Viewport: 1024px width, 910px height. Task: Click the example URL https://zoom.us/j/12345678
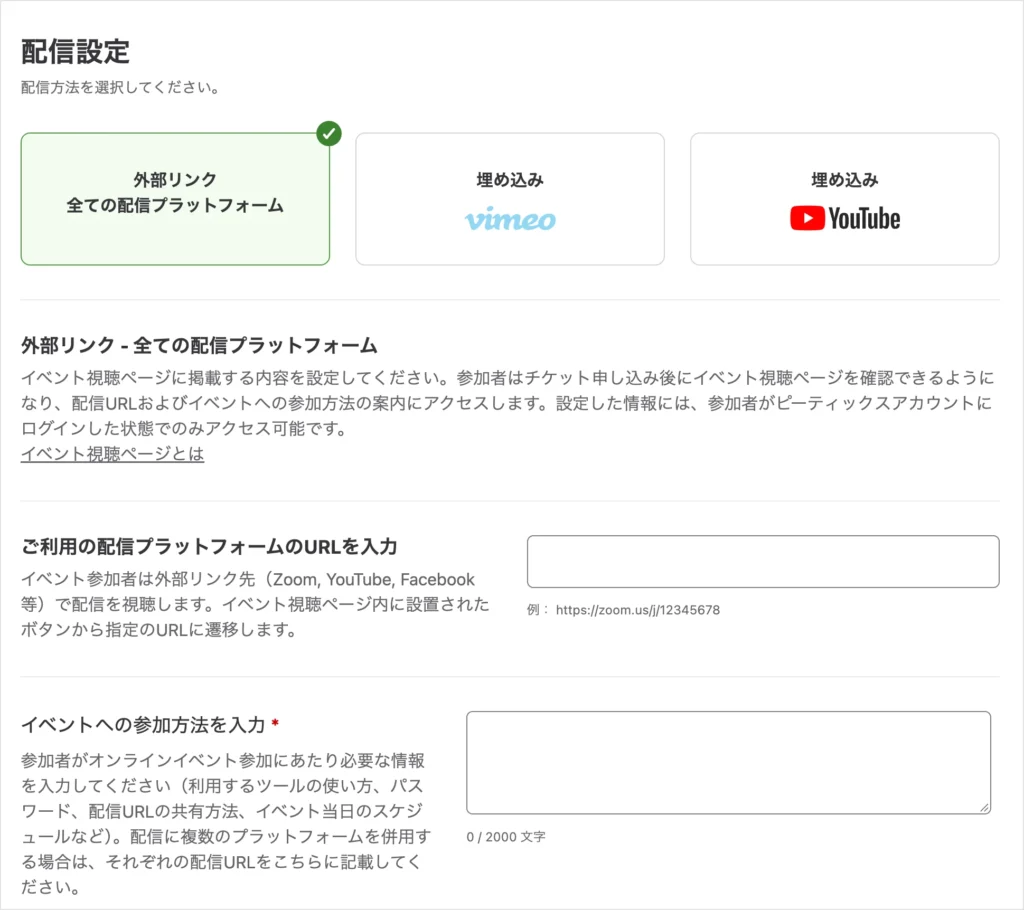click(638, 610)
